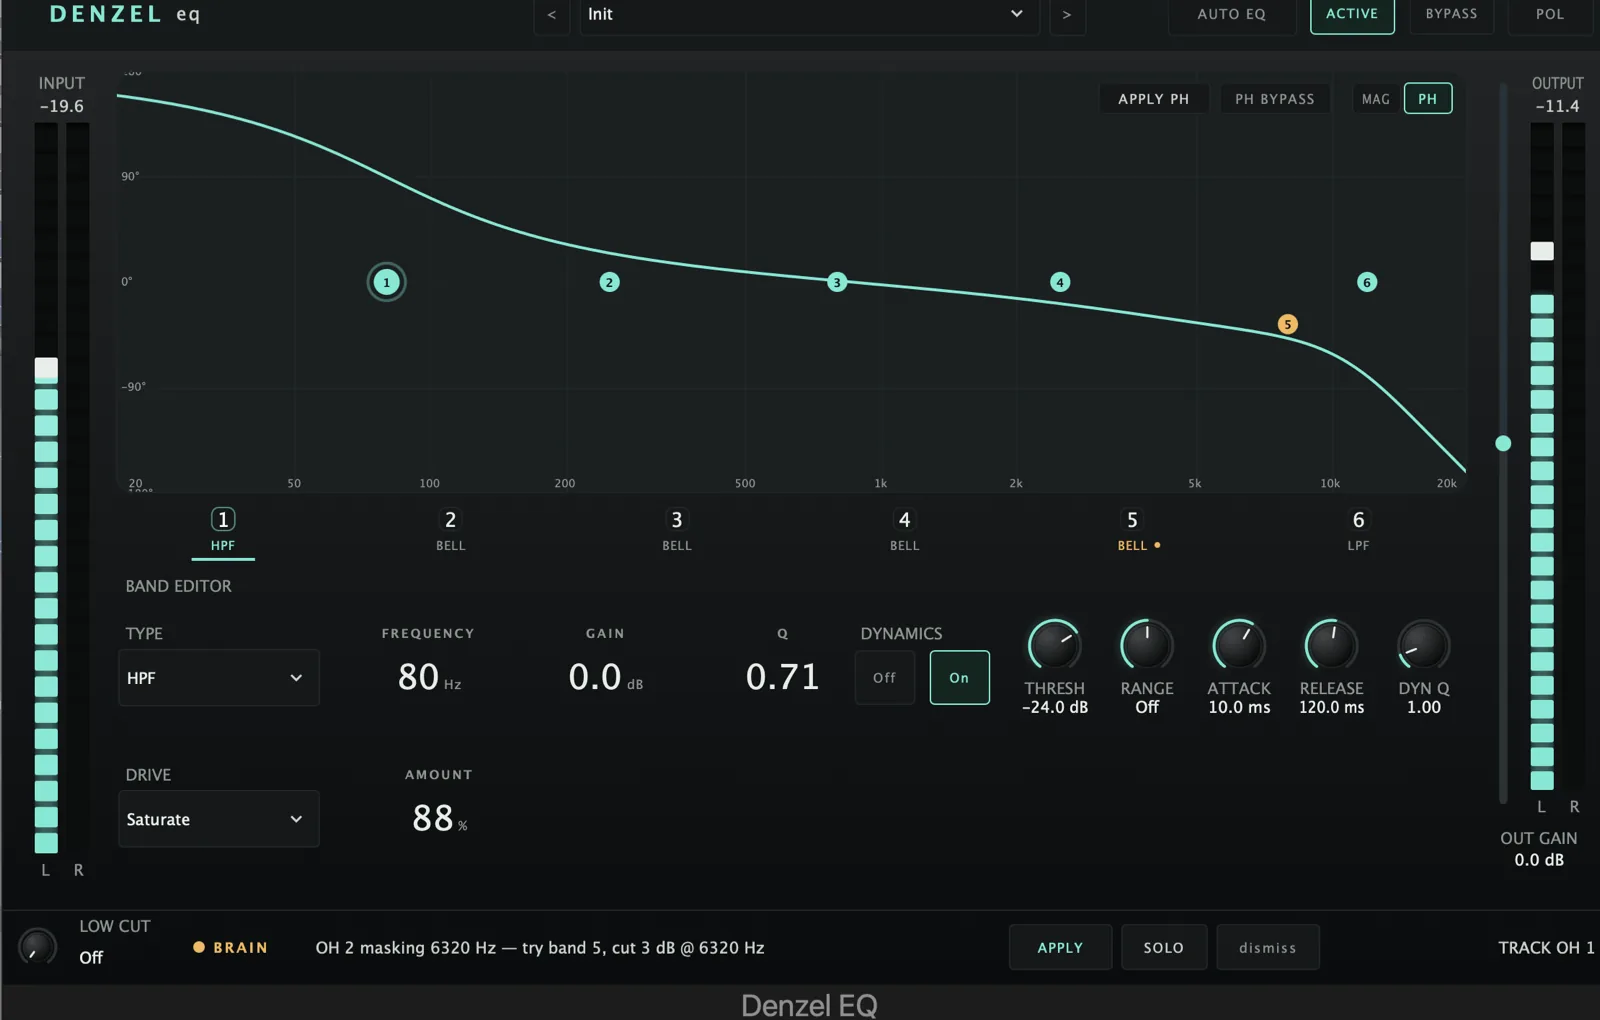Click the ATTACK knob

coord(1239,645)
